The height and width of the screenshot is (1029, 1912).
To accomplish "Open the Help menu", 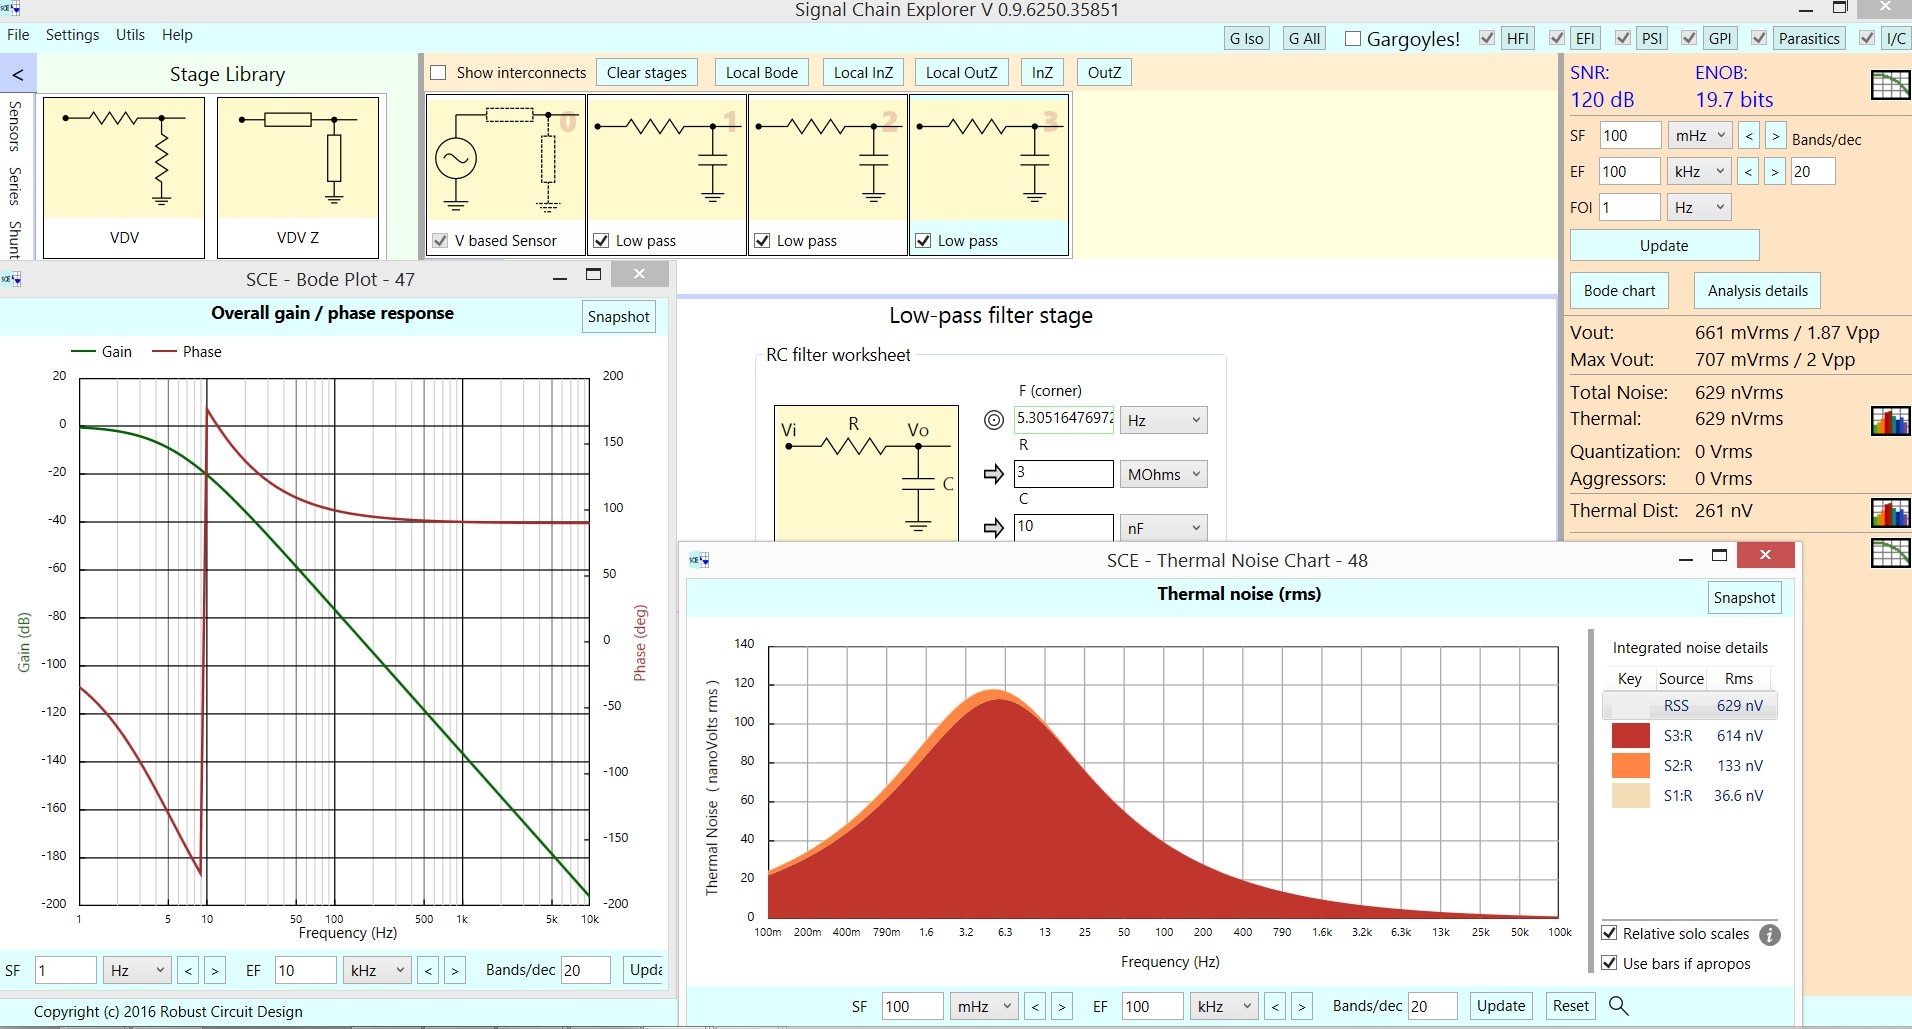I will 177,35.
